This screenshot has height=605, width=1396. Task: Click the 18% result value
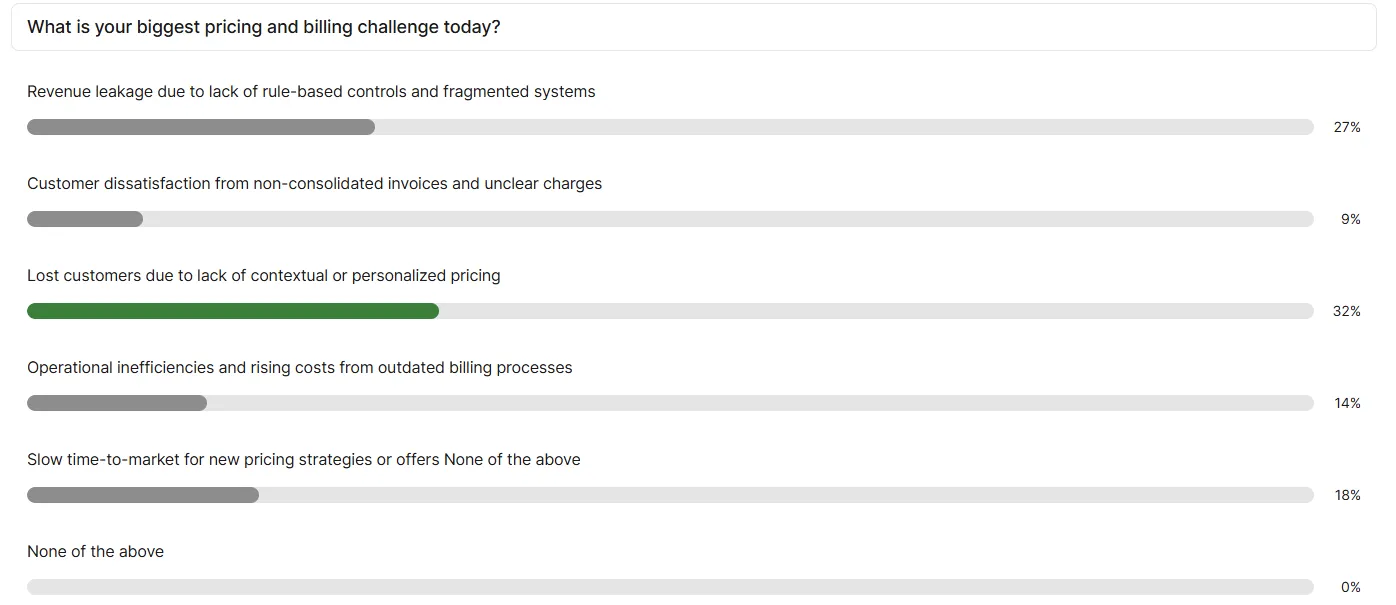(x=1346, y=495)
